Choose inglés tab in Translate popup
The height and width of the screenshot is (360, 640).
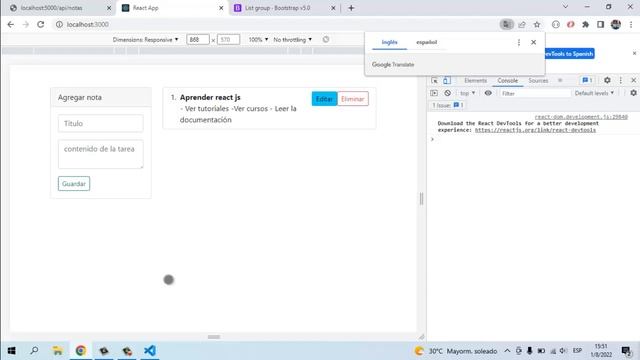(x=389, y=42)
